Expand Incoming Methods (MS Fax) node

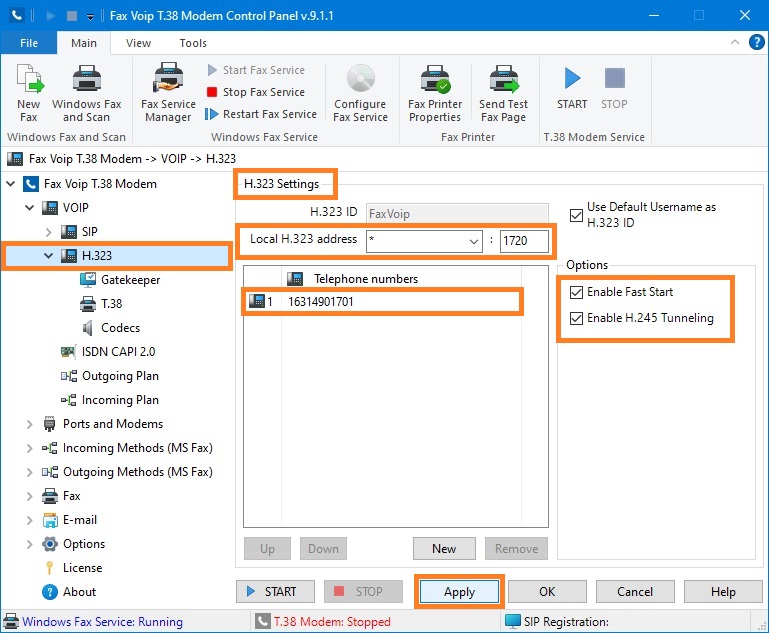(x=29, y=448)
